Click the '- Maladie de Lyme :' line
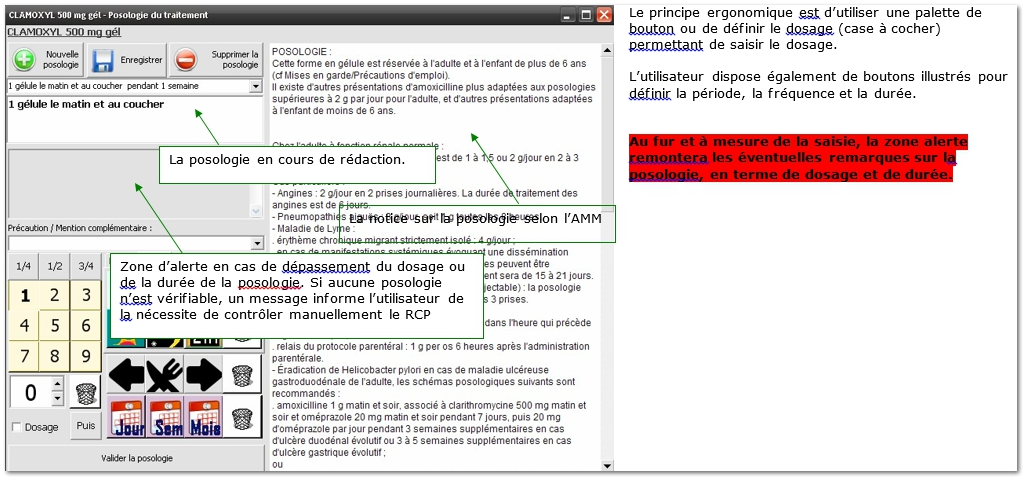1026x480 pixels. pos(313,228)
